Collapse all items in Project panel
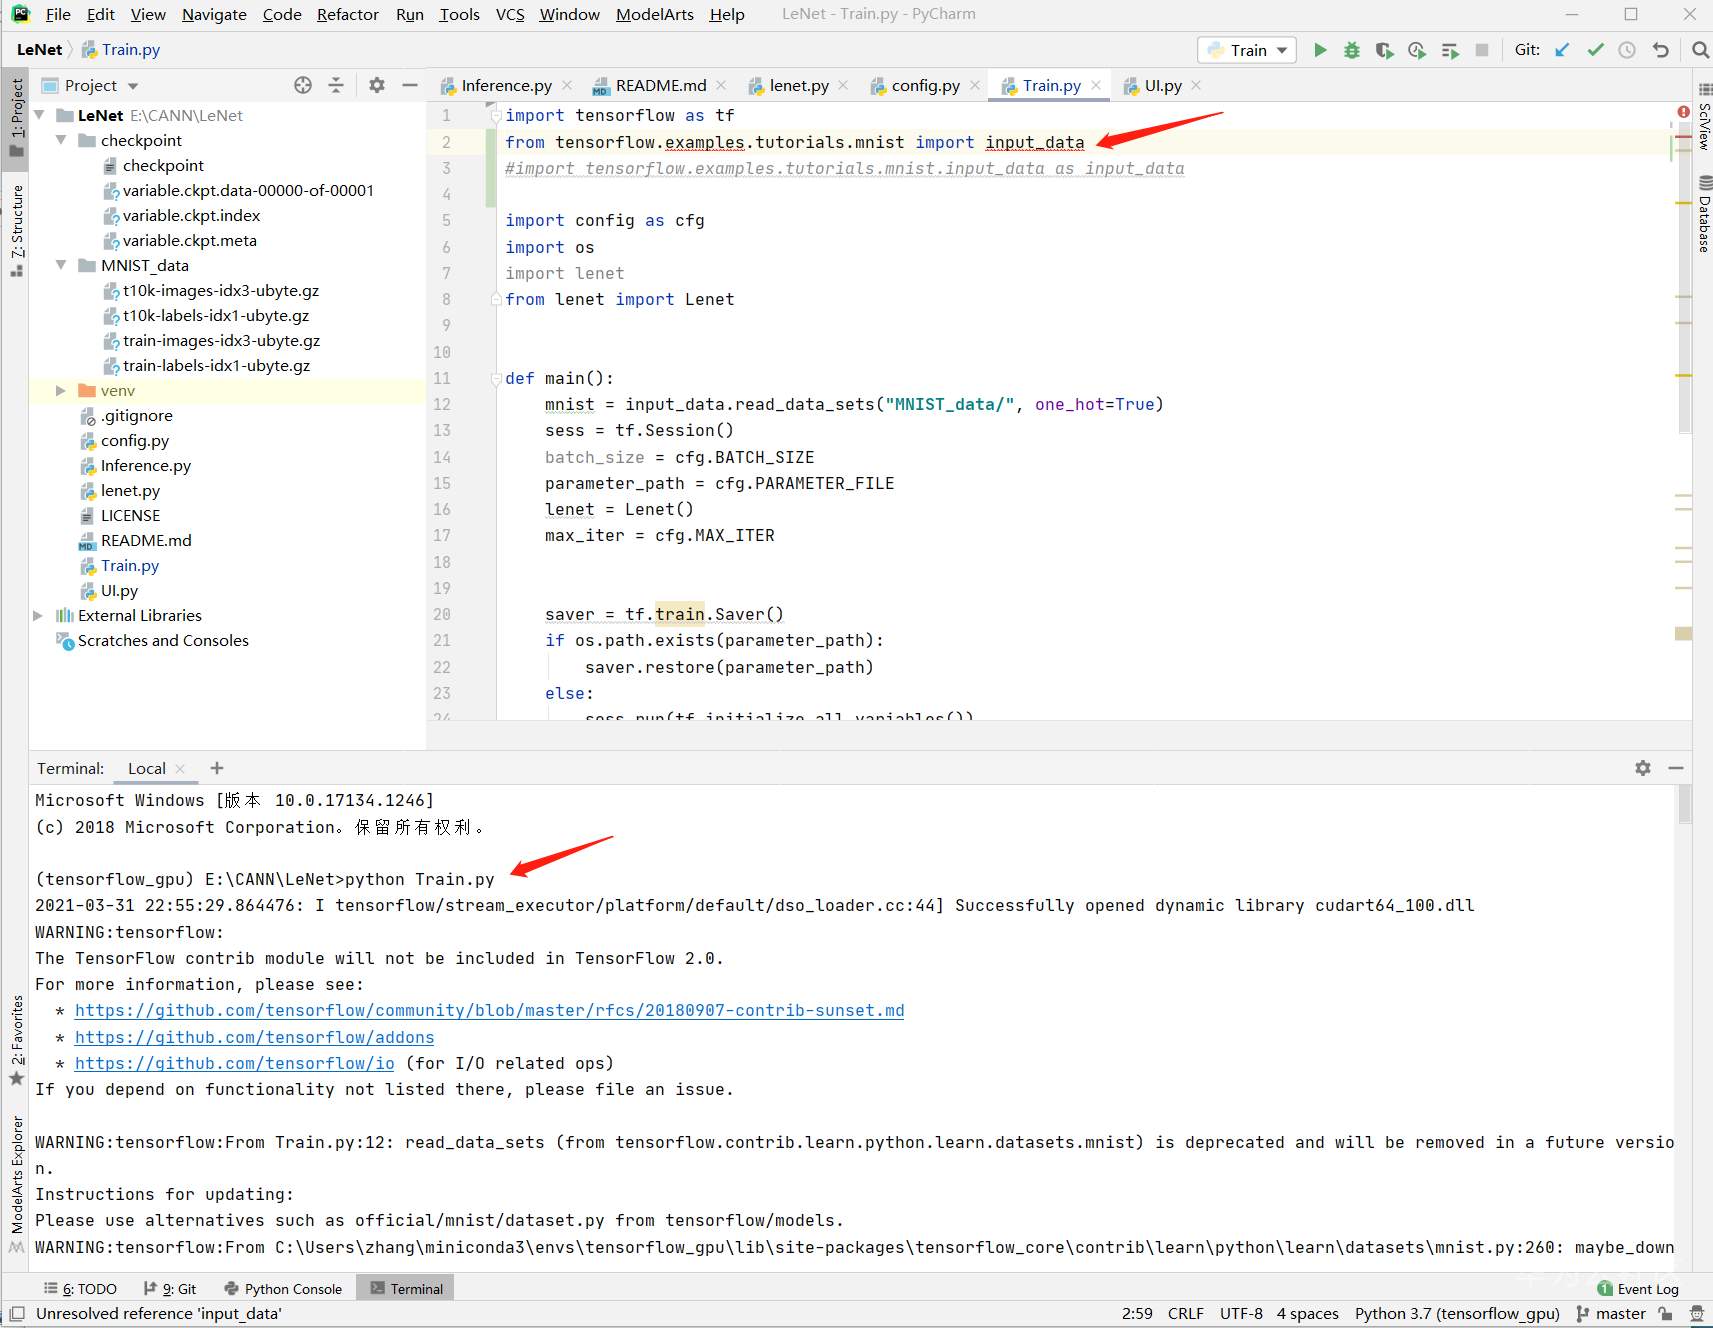Image resolution: width=1713 pixels, height=1328 pixels. [336, 85]
